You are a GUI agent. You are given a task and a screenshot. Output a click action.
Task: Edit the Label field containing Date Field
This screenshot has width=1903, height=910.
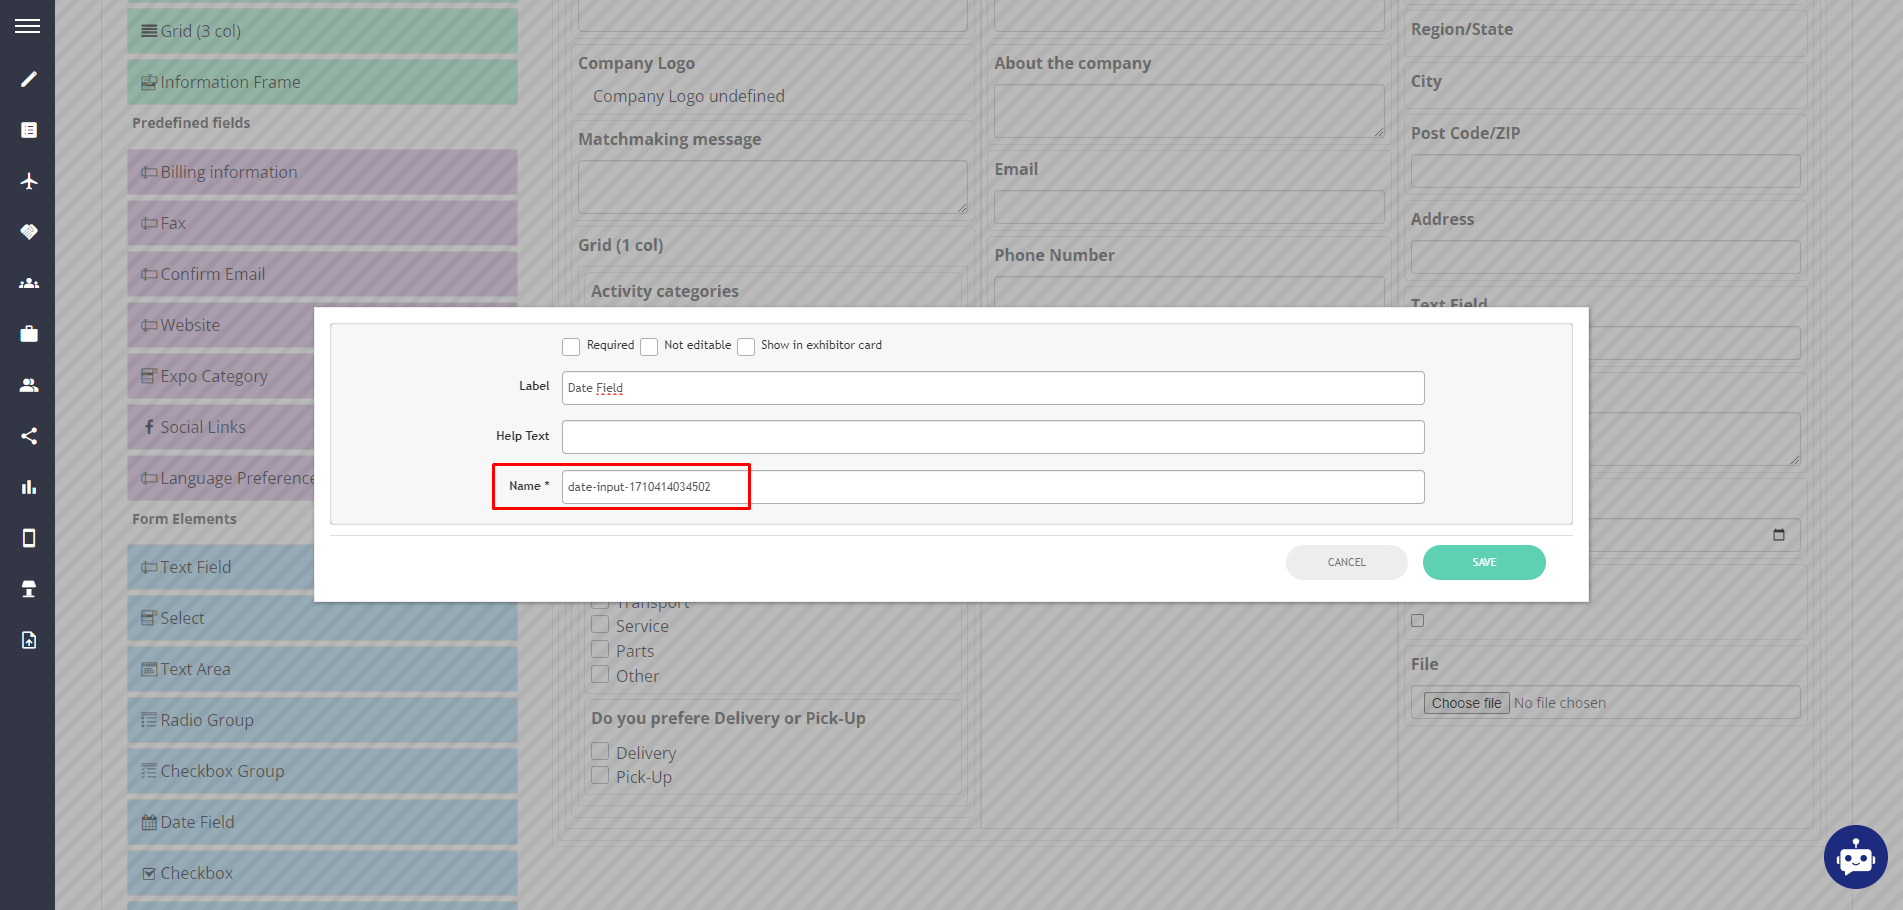pyautogui.click(x=992, y=388)
